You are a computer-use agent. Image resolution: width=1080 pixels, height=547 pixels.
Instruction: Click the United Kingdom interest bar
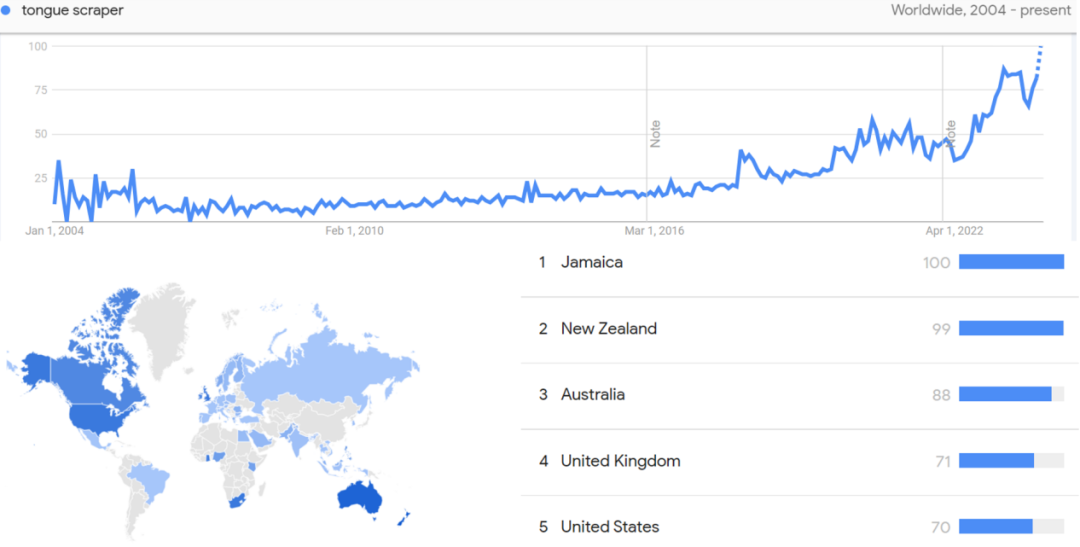996,461
